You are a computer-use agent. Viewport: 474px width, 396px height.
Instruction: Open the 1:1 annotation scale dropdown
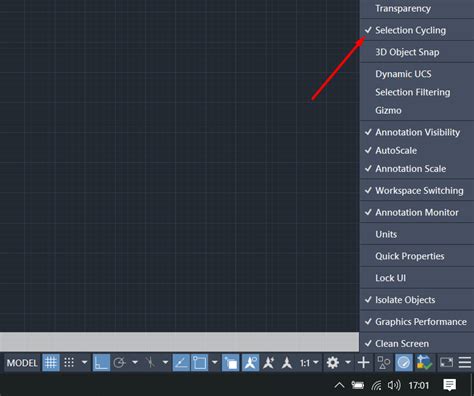click(309, 362)
